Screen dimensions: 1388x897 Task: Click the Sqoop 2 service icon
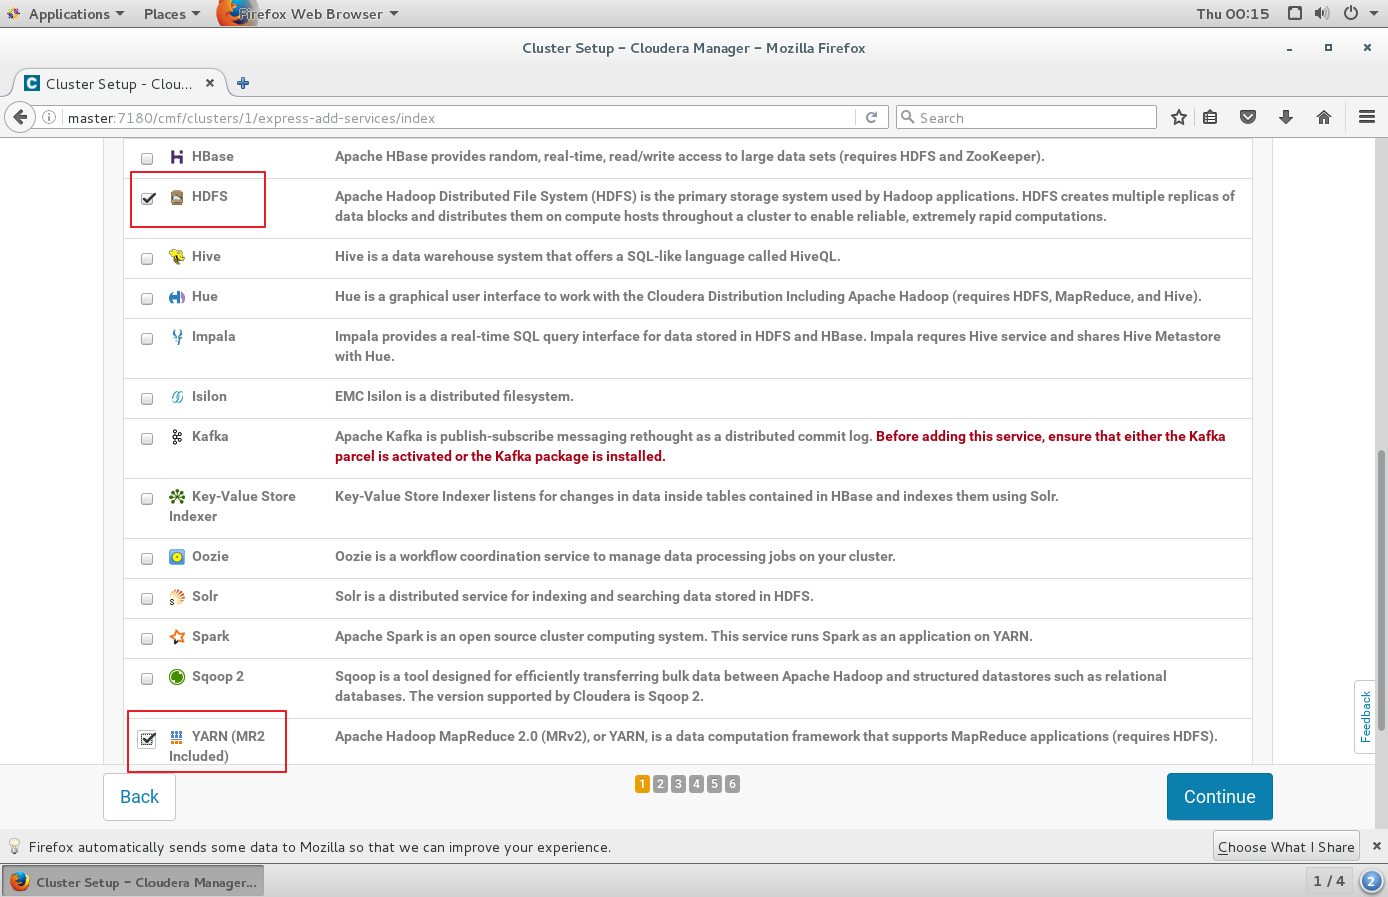coord(177,677)
